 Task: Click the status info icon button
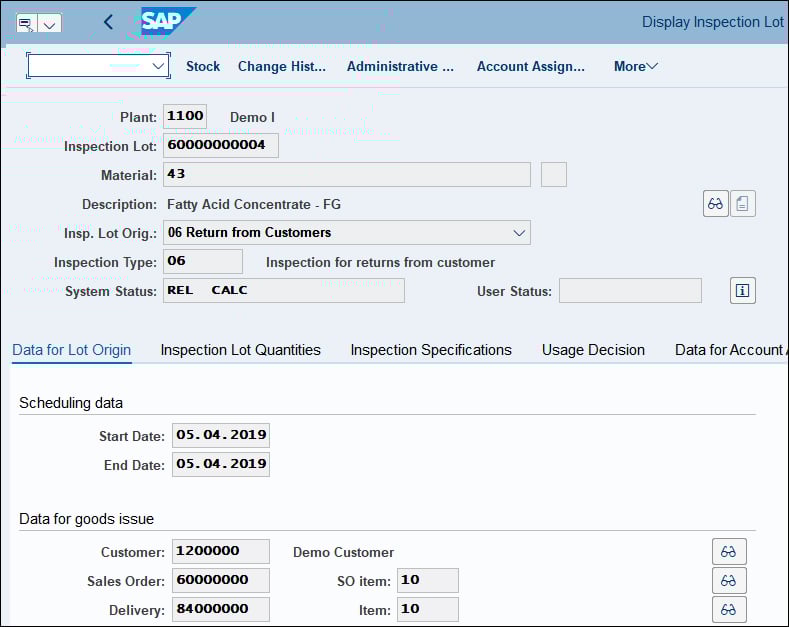[x=742, y=291]
